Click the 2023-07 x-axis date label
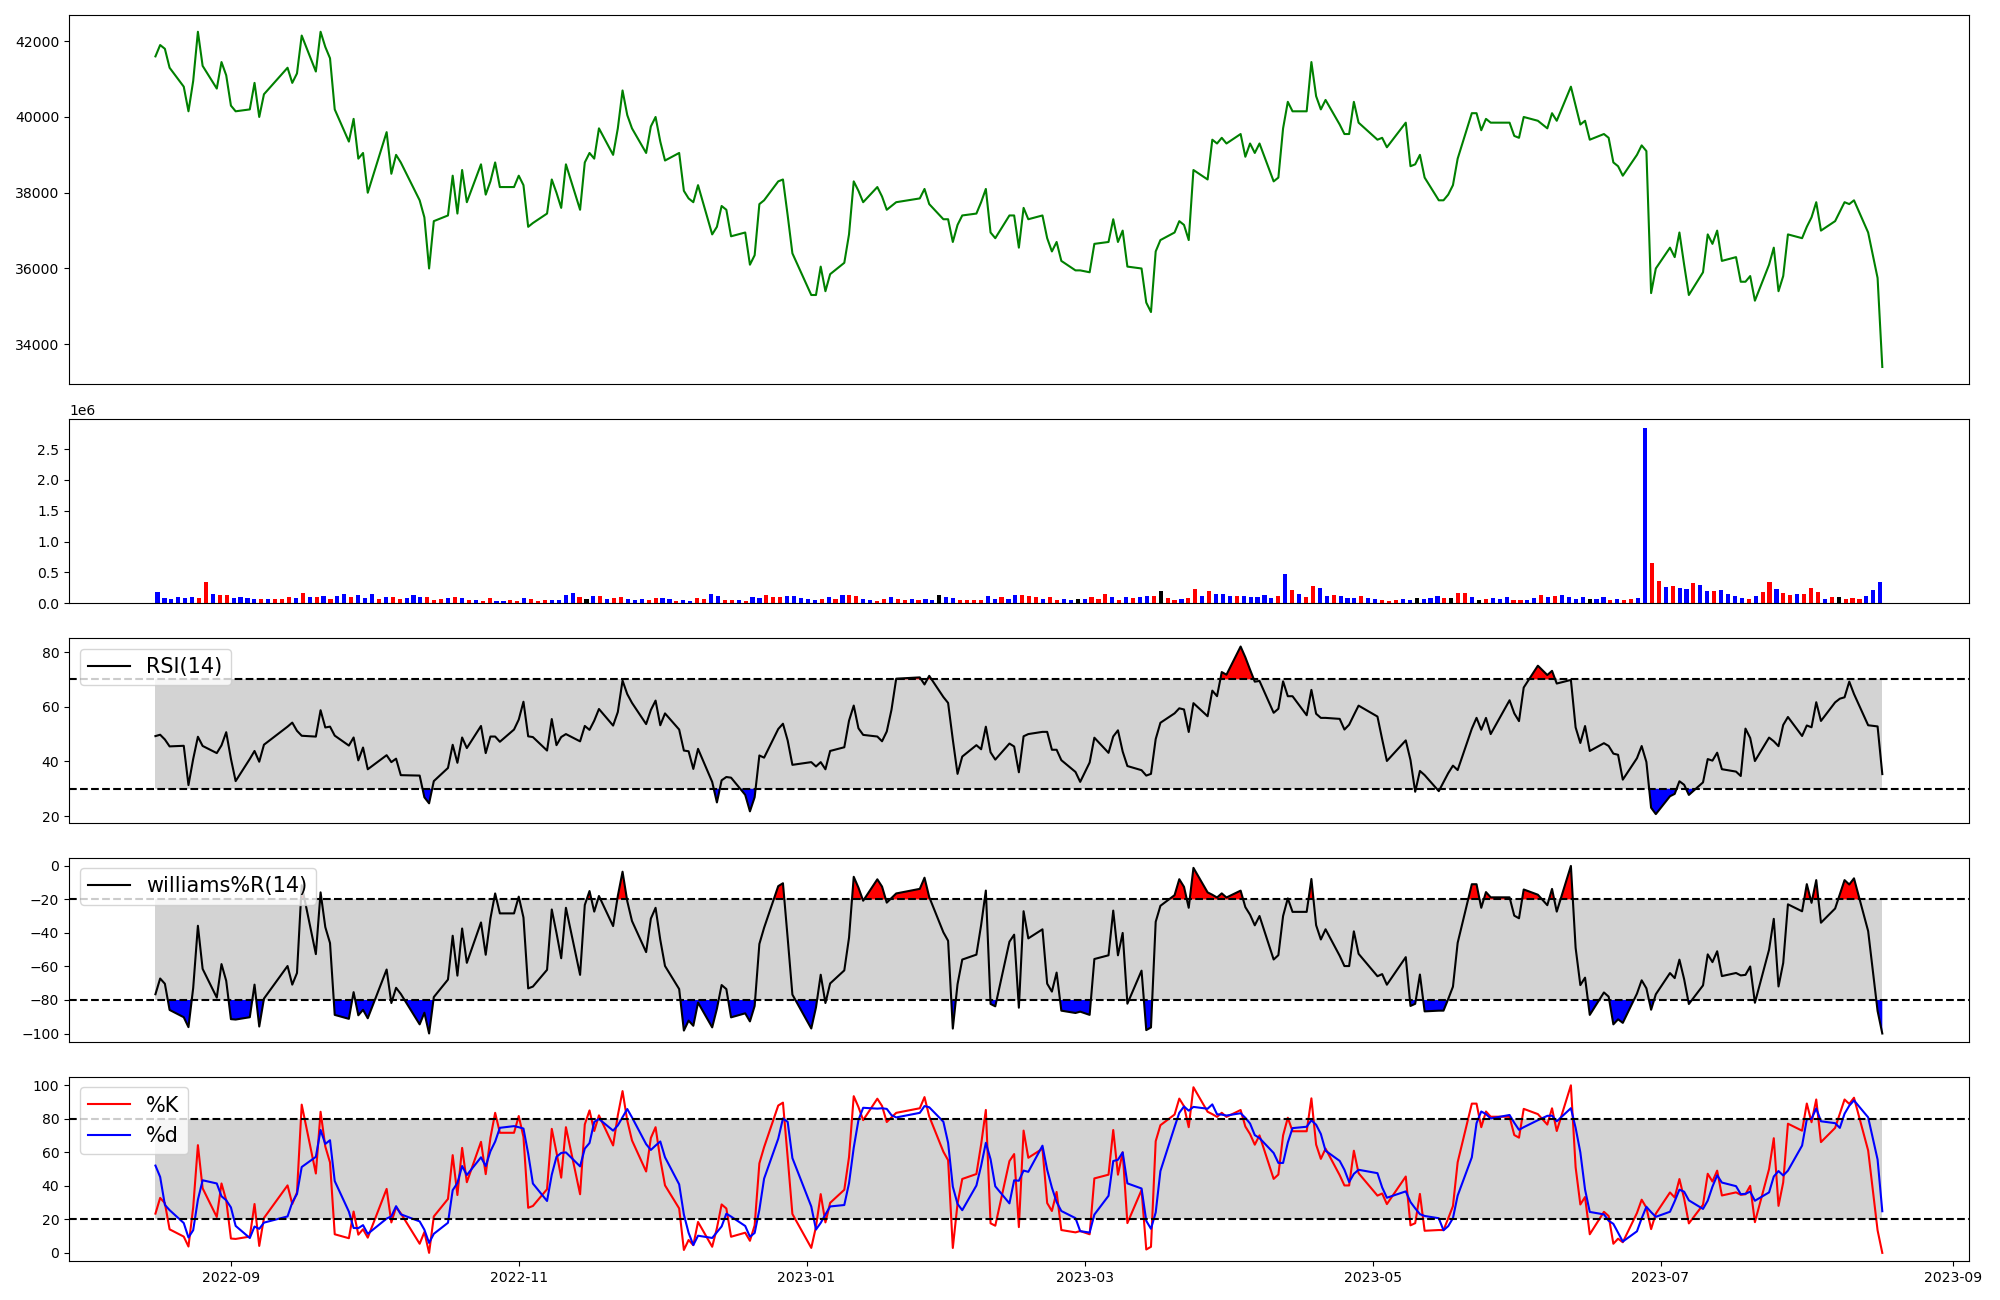The height and width of the screenshot is (1300, 2000). point(1660,1277)
